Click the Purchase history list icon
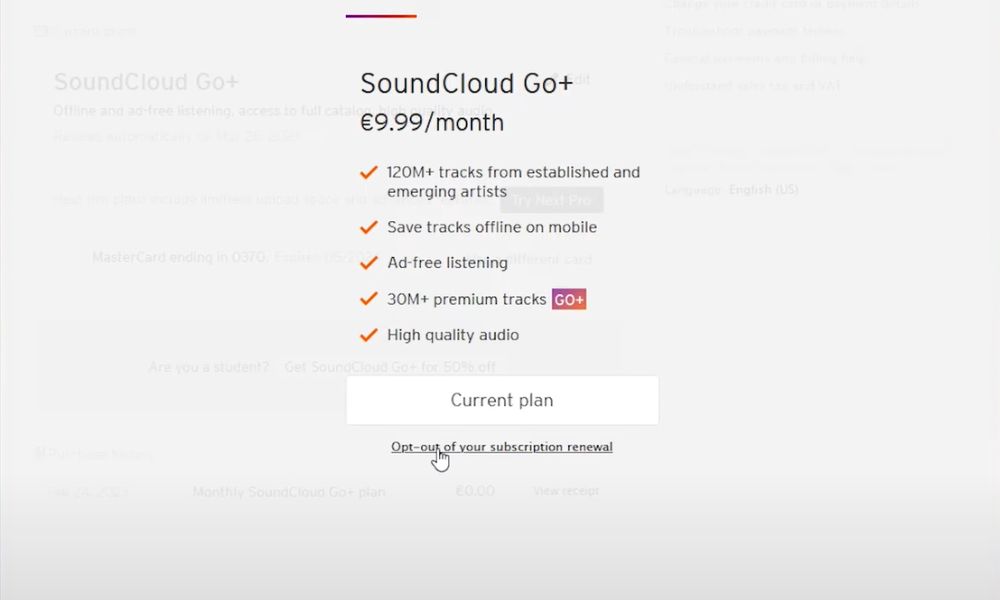Image resolution: width=1000 pixels, height=600 pixels. (x=37, y=453)
